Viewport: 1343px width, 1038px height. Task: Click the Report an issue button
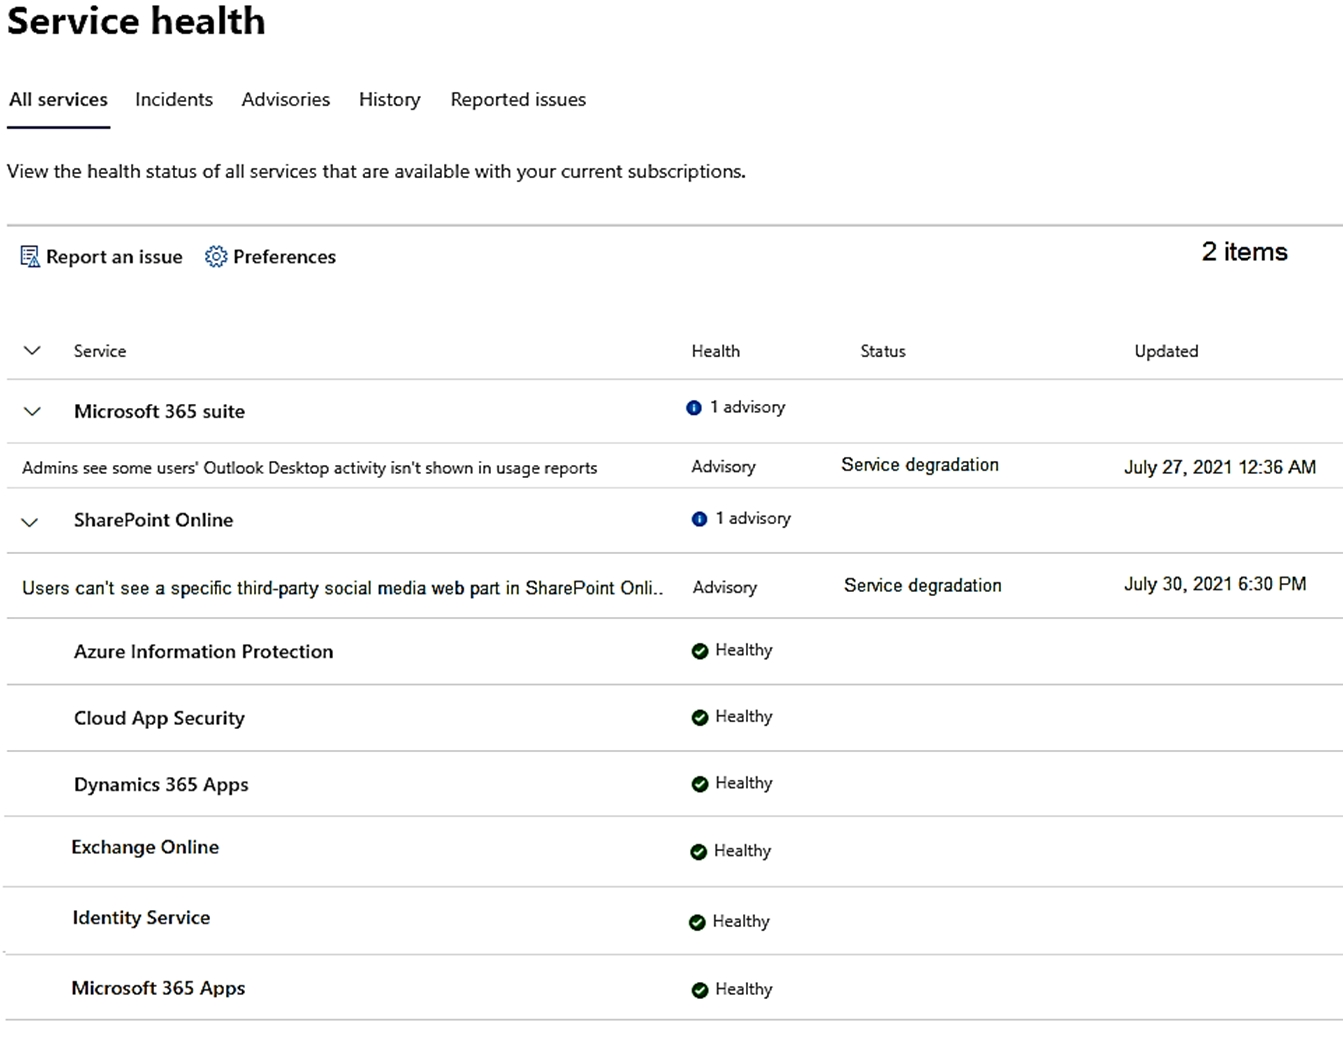pyautogui.click(x=101, y=257)
